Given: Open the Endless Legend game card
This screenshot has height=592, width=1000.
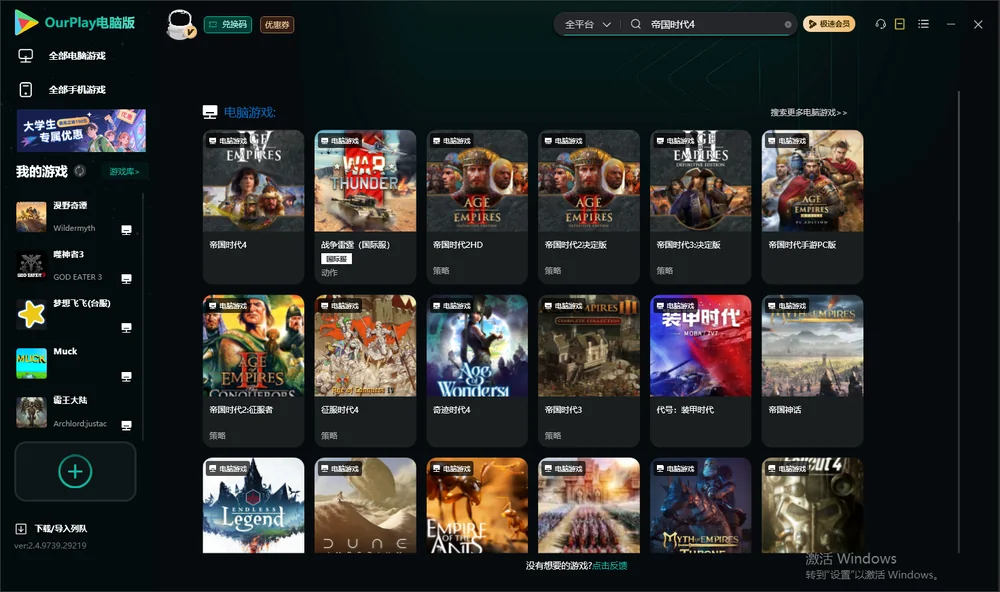Looking at the screenshot, I should 253,505.
